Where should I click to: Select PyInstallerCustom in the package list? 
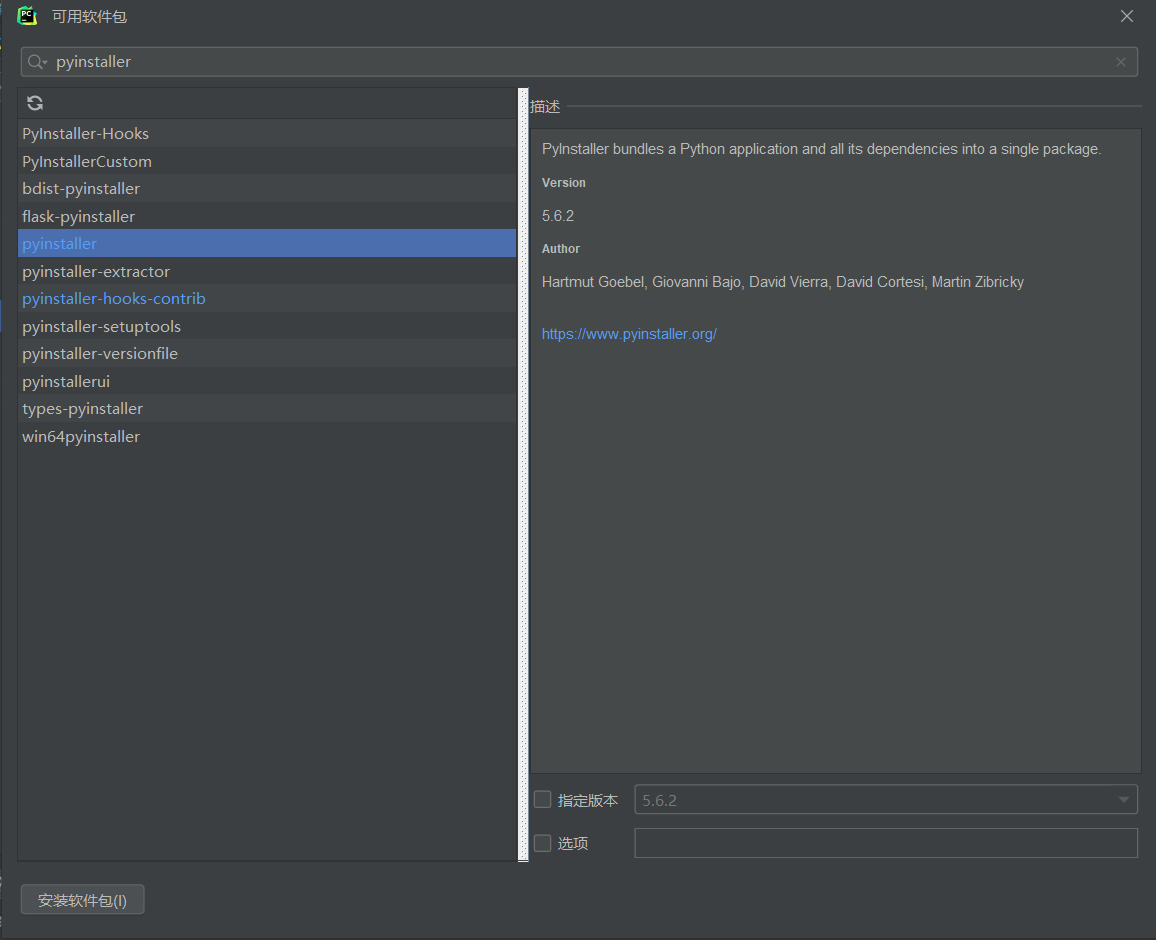267,161
